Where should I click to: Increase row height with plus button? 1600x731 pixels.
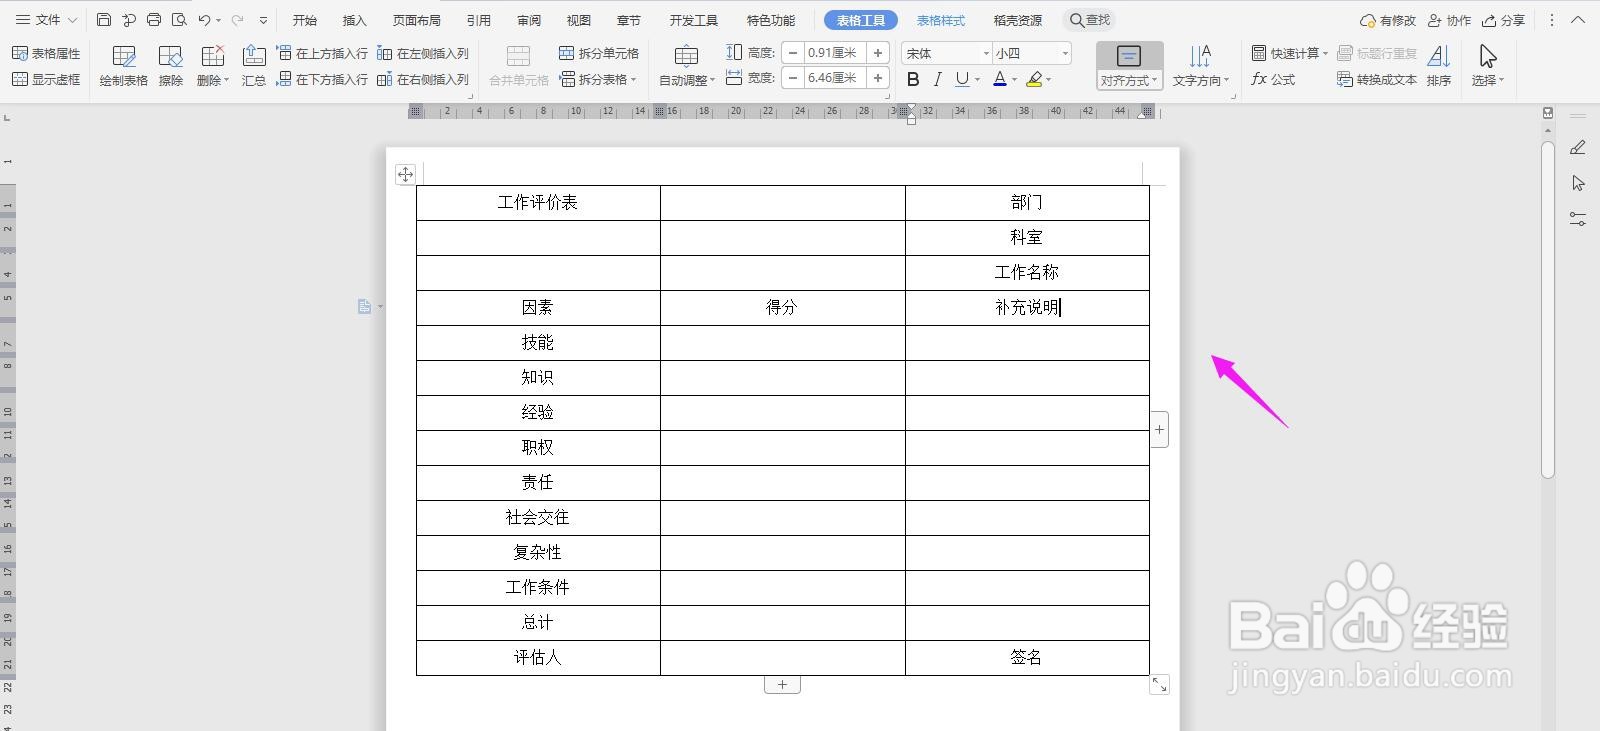pyautogui.click(x=877, y=53)
